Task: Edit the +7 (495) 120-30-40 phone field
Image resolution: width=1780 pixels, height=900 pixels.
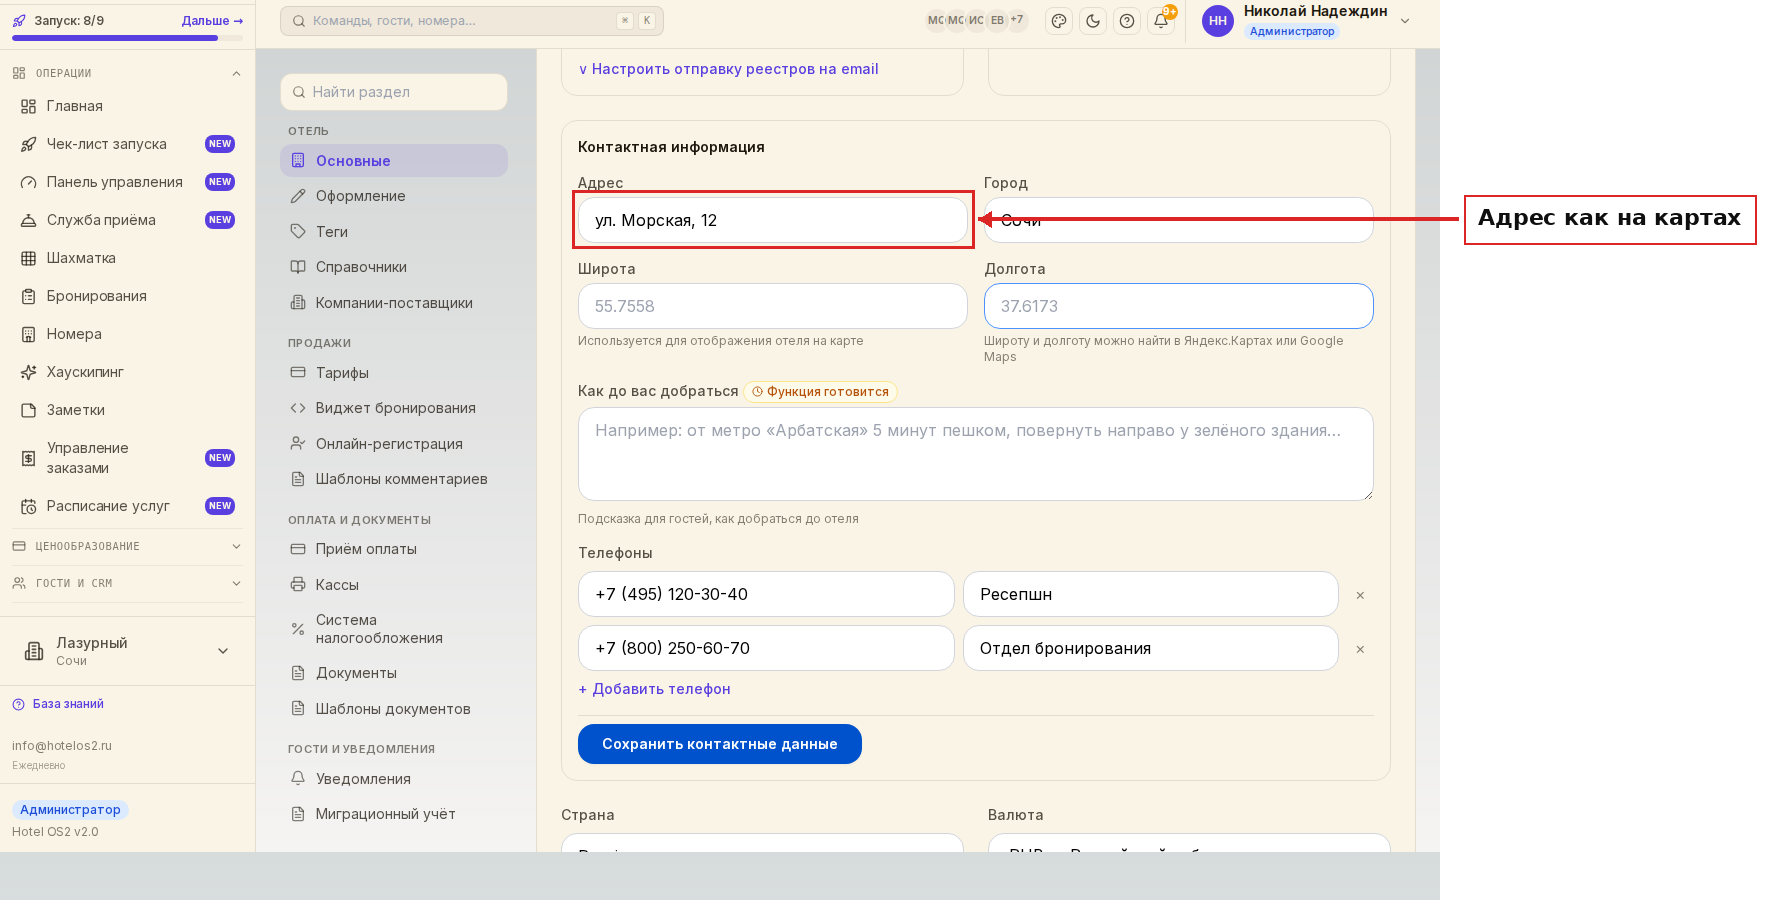Action: [766, 594]
